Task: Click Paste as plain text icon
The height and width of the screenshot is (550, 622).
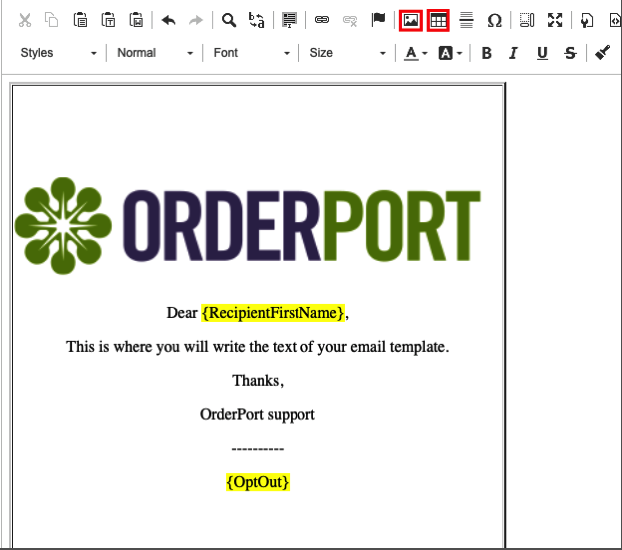Action: (x=108, y=20)
